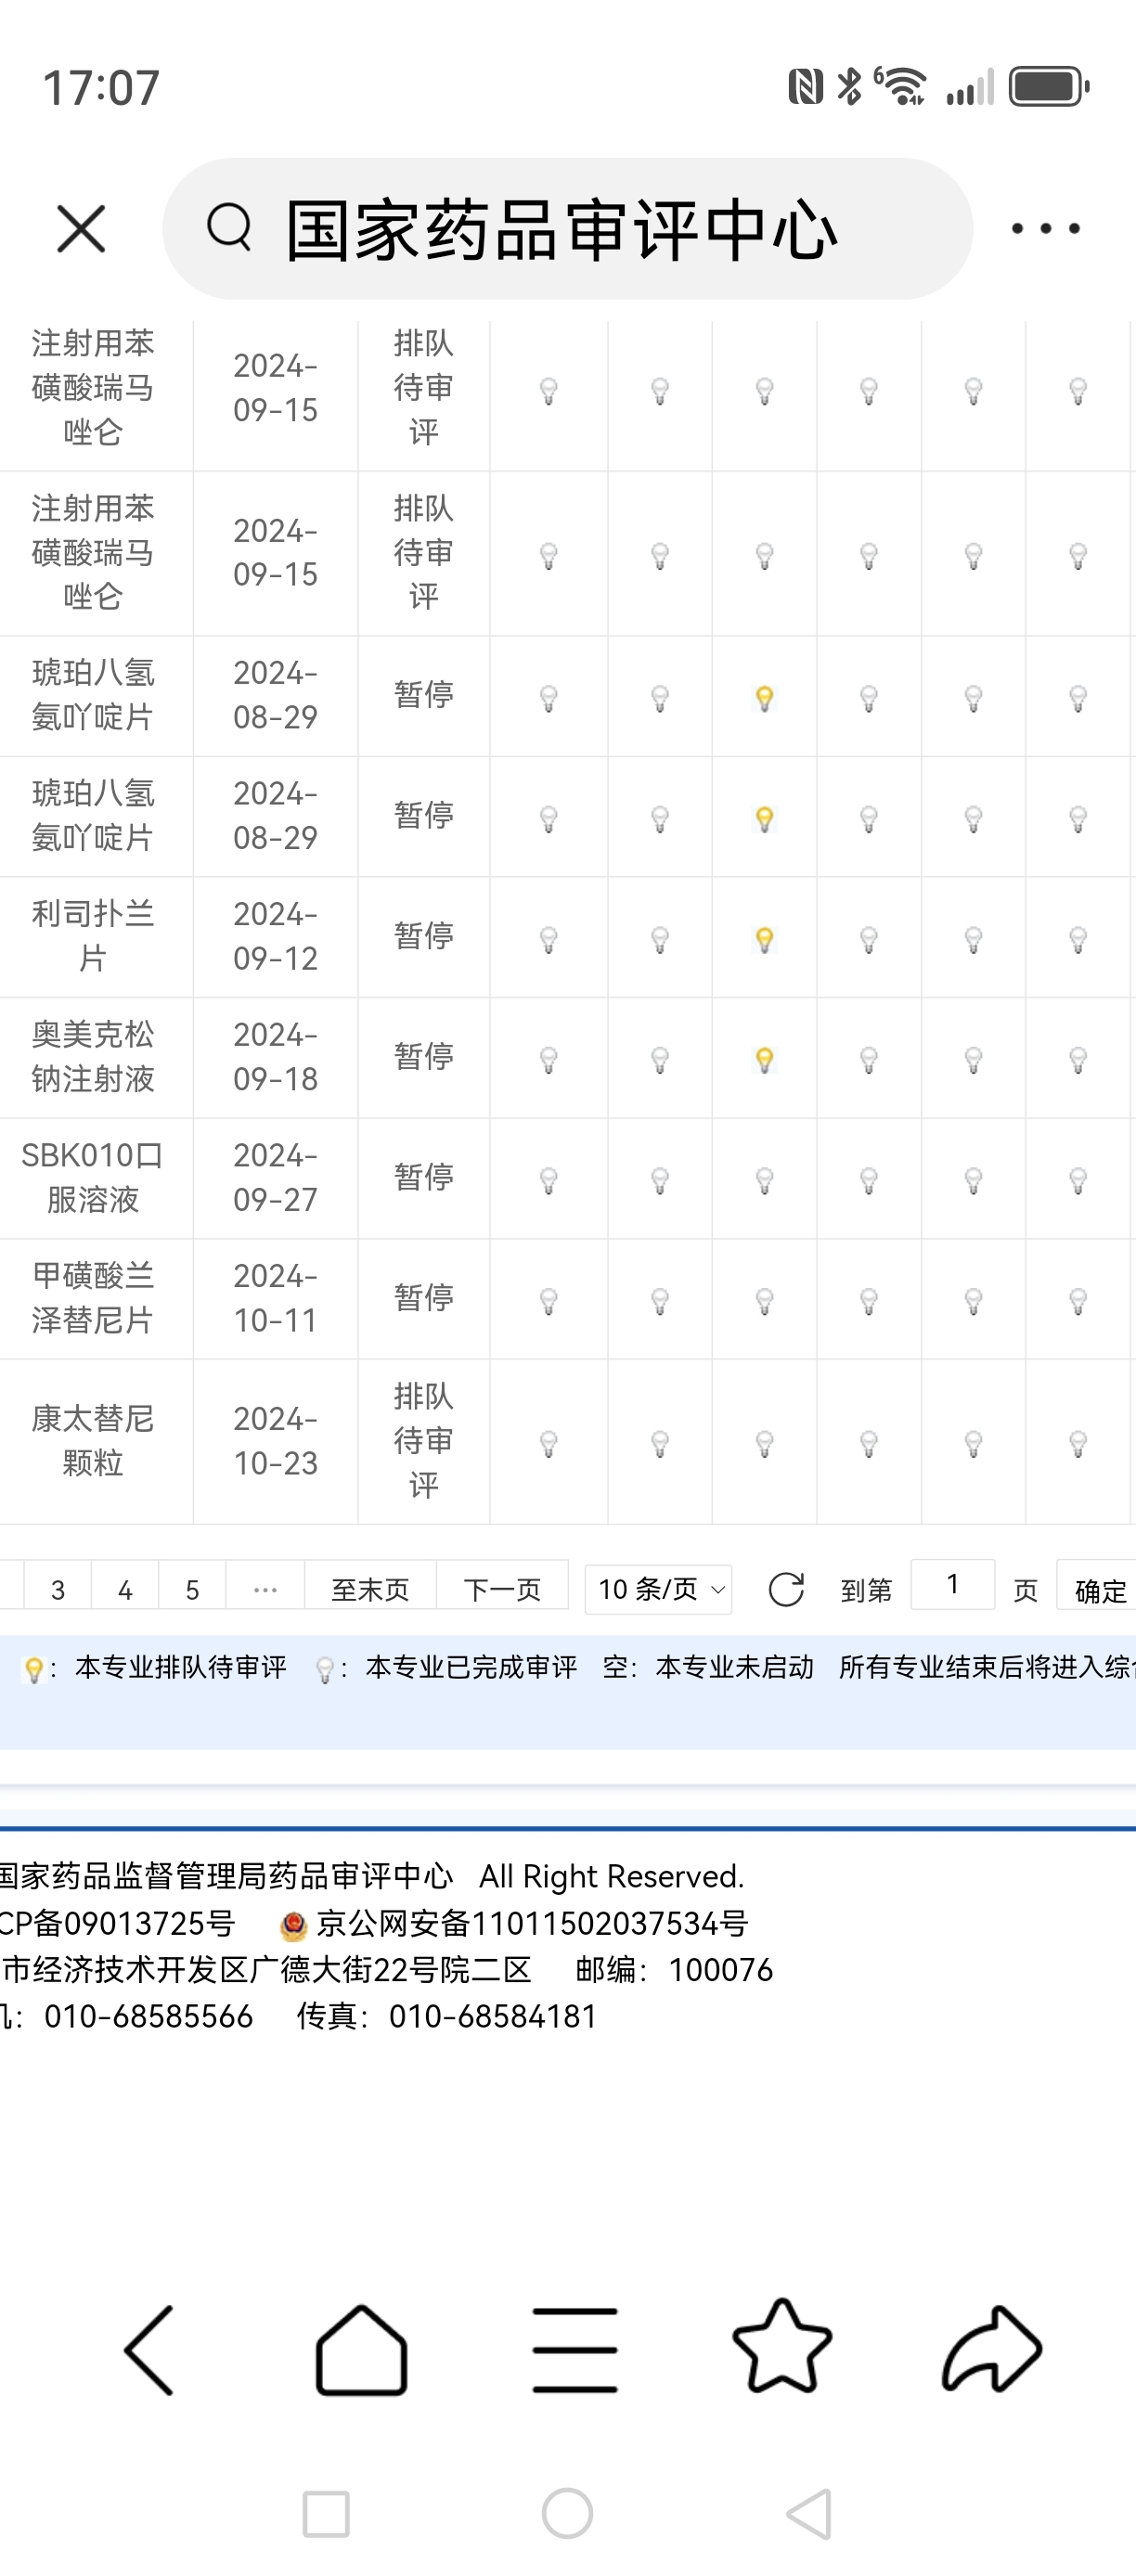
Task: Tap the search magnifier icon
Action: pos(229,227)
